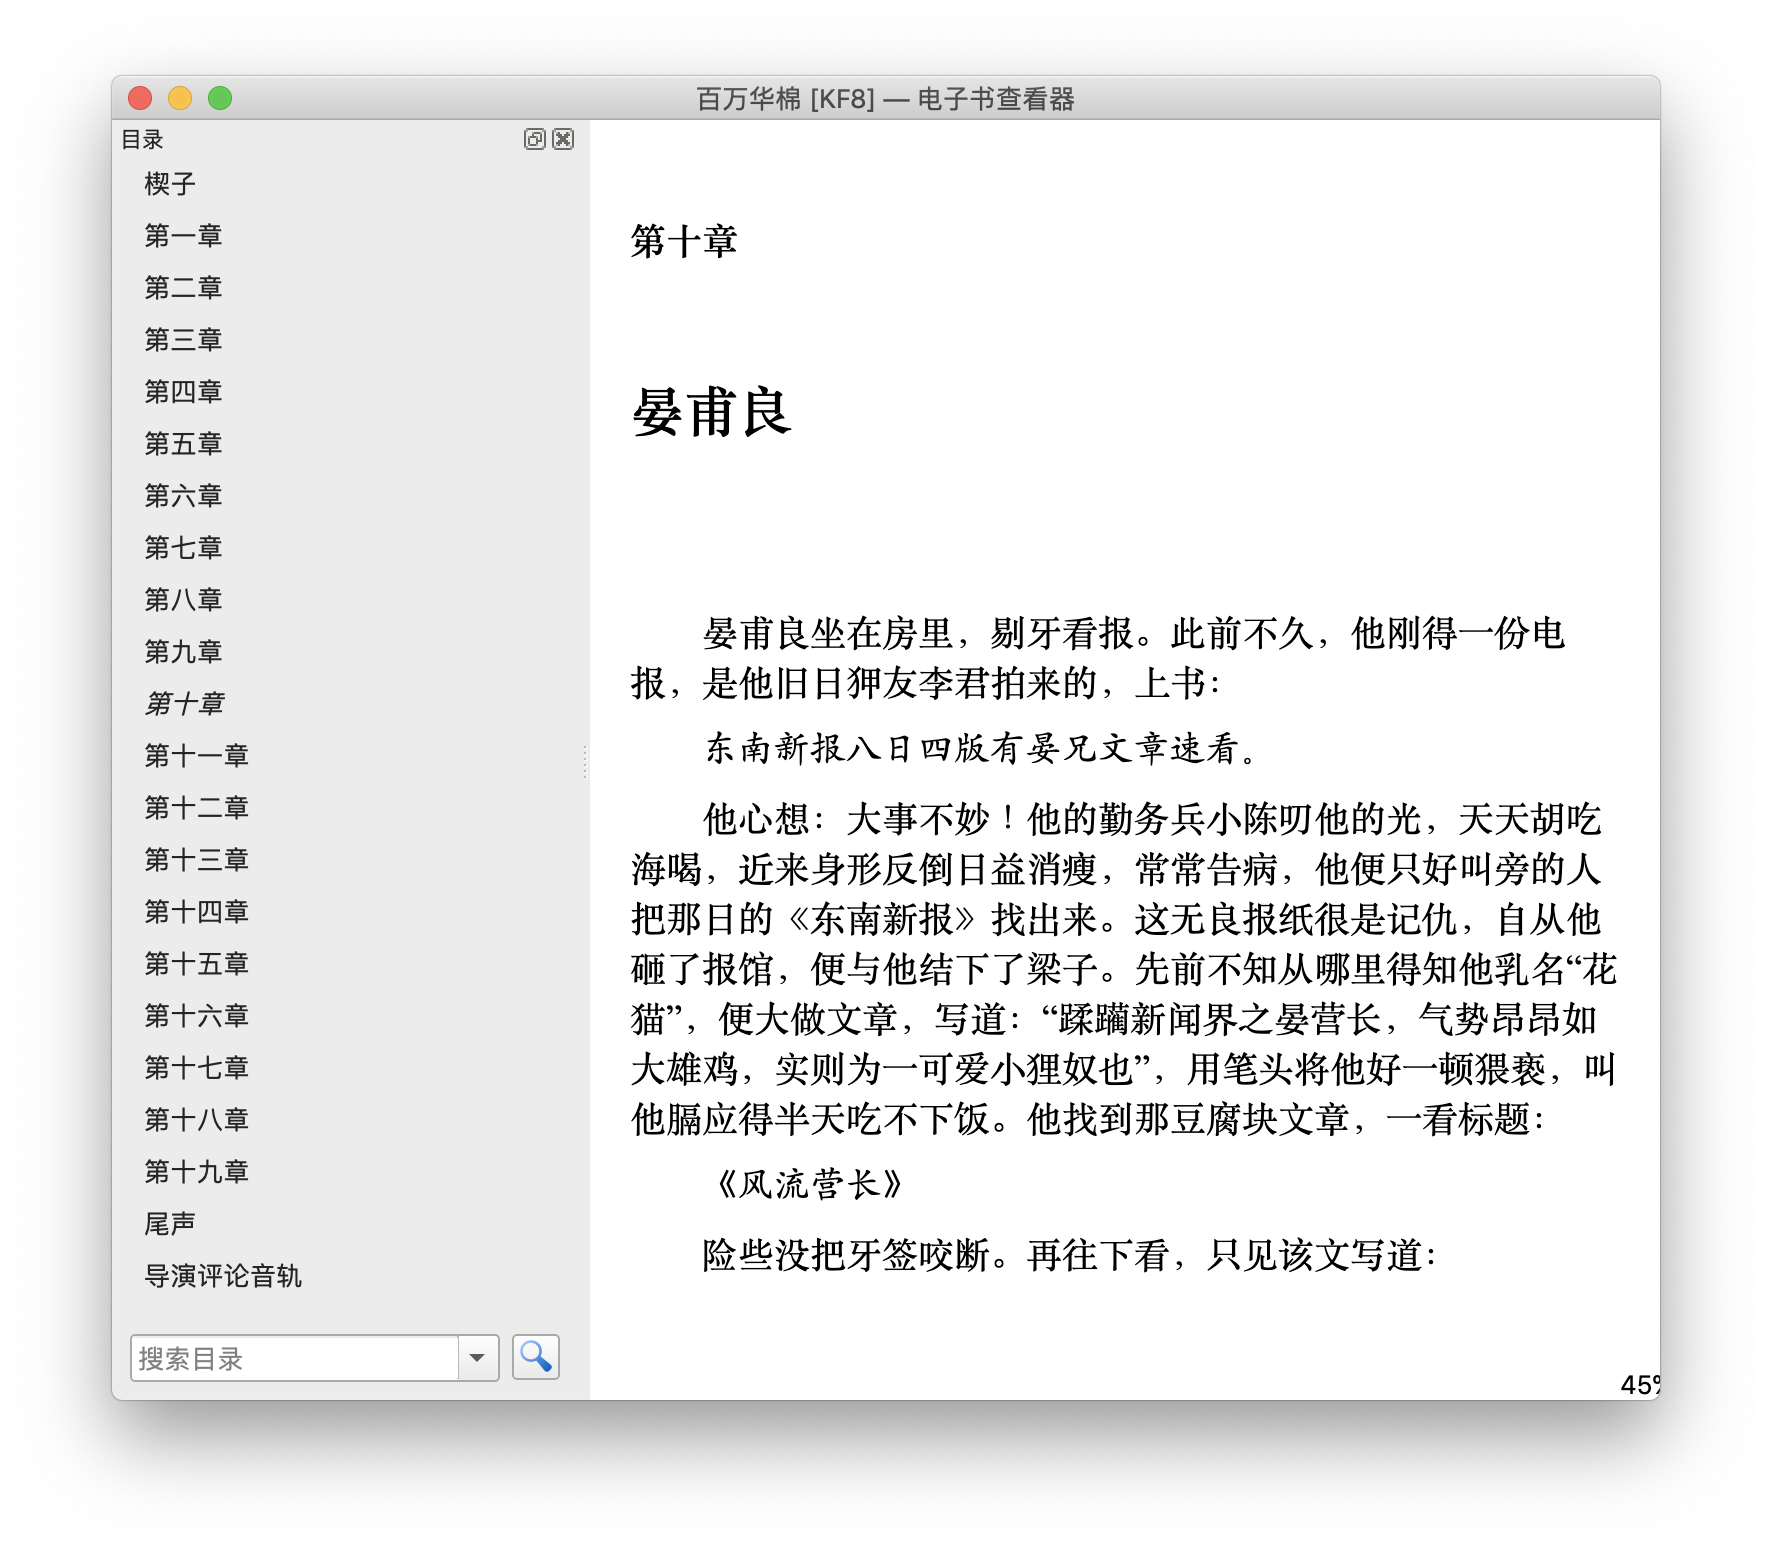The image size is (1772, 1548).
Task: Click the 第十章 heading in the page
Action: click(x=684, y=242)
